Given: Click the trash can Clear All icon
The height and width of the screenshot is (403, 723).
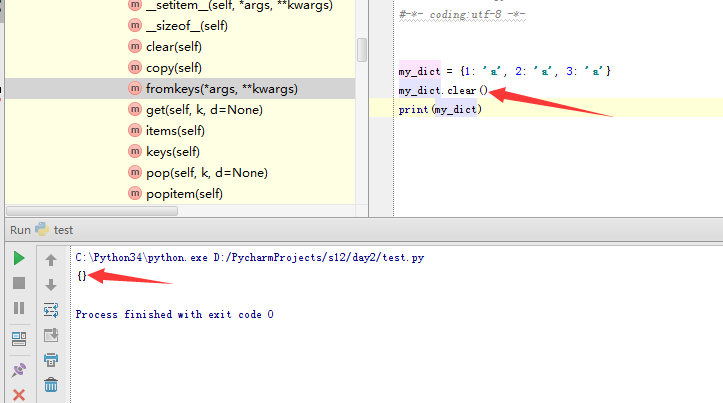Looking at the screenshot, I should [x=51, y=385].
